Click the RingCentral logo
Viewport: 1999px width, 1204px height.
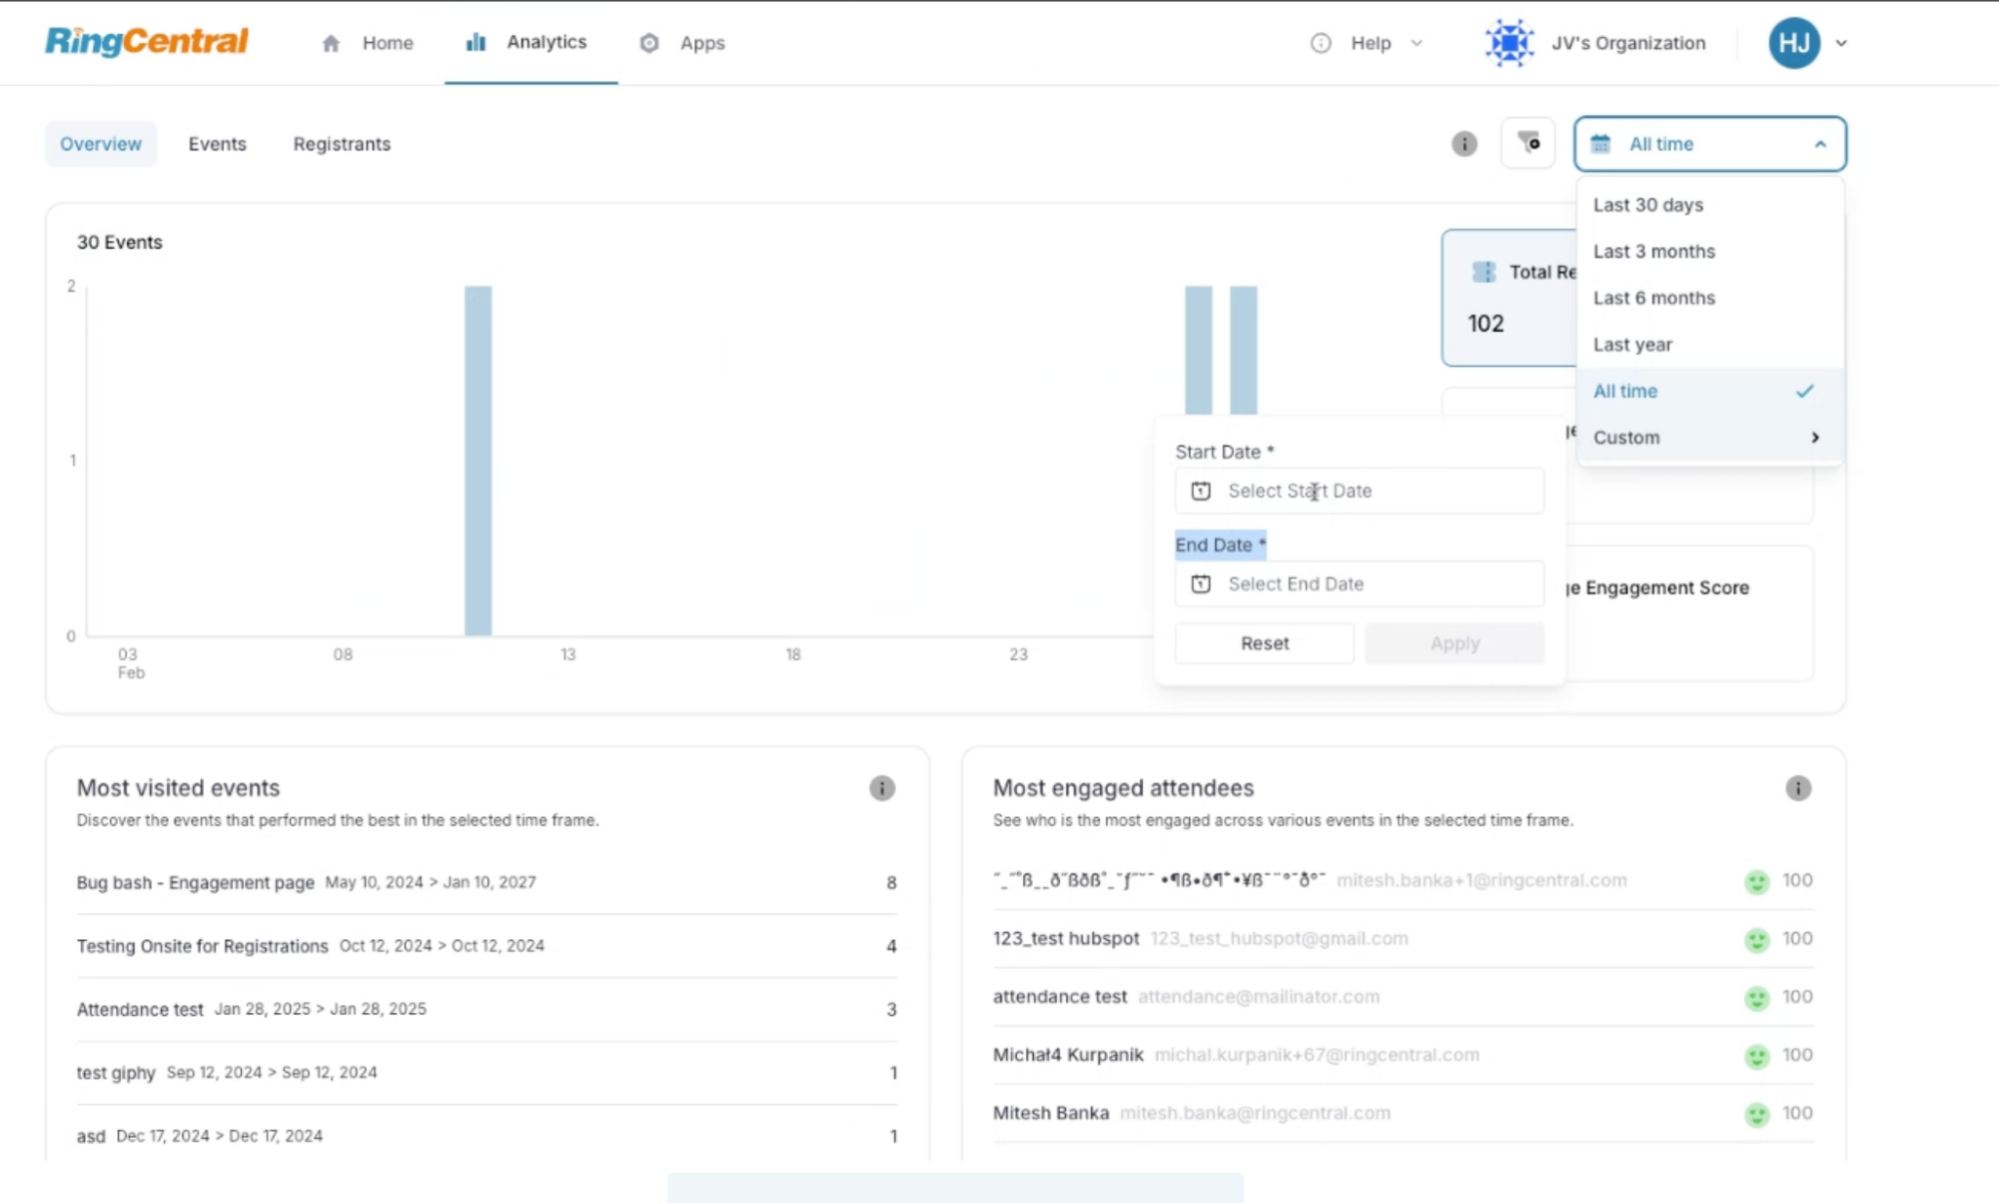[146, 42]
